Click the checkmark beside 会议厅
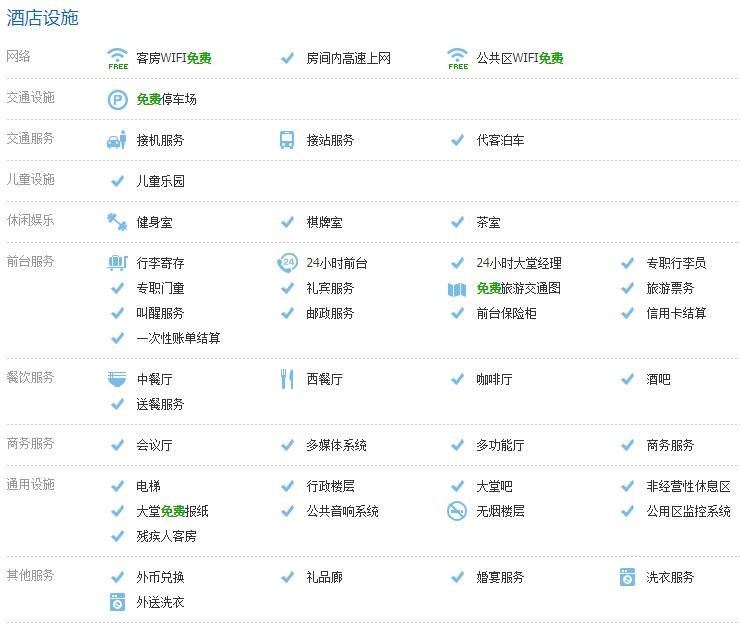This screenshot has height=629, width=740. 117,445
